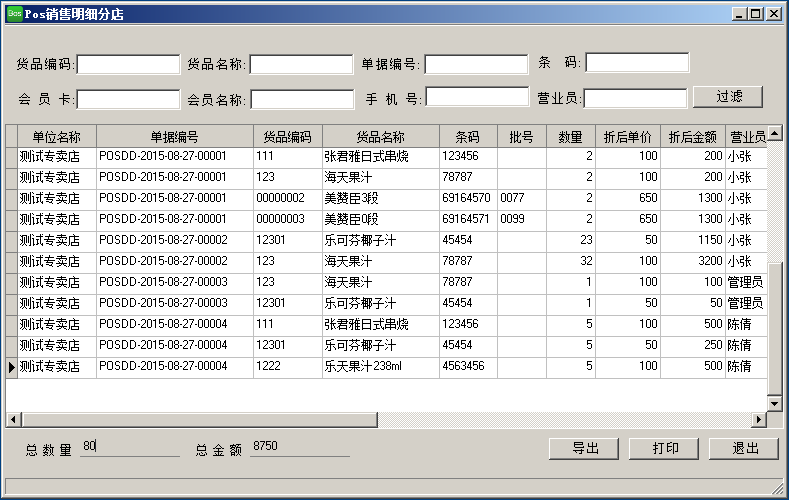789x500 pixels.
Task: Click the 过滤 filter button
Action: coord(728,97)
